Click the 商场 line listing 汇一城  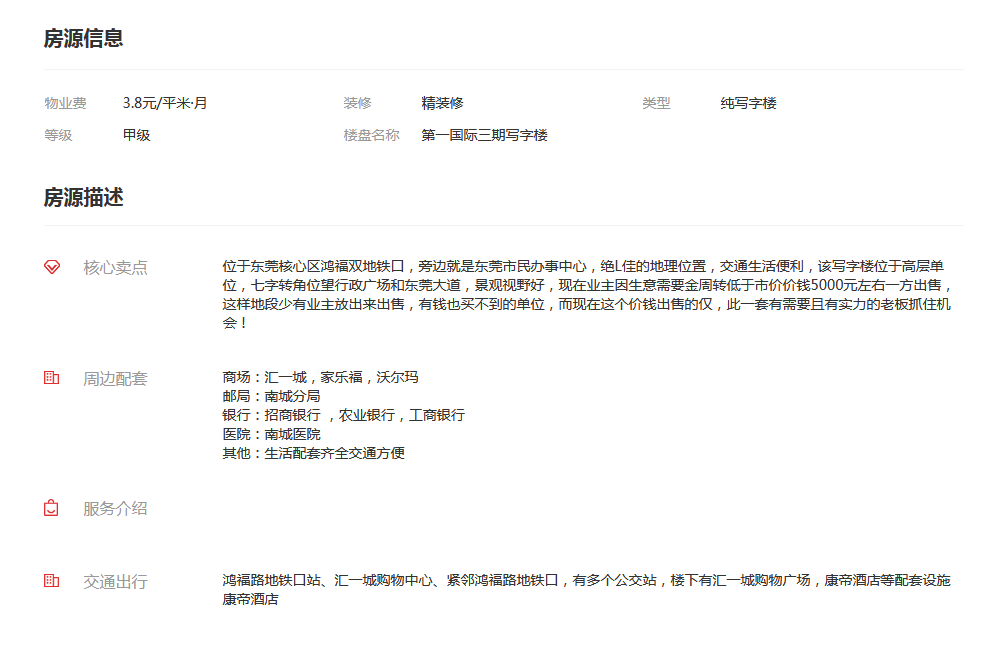(320, 377)
